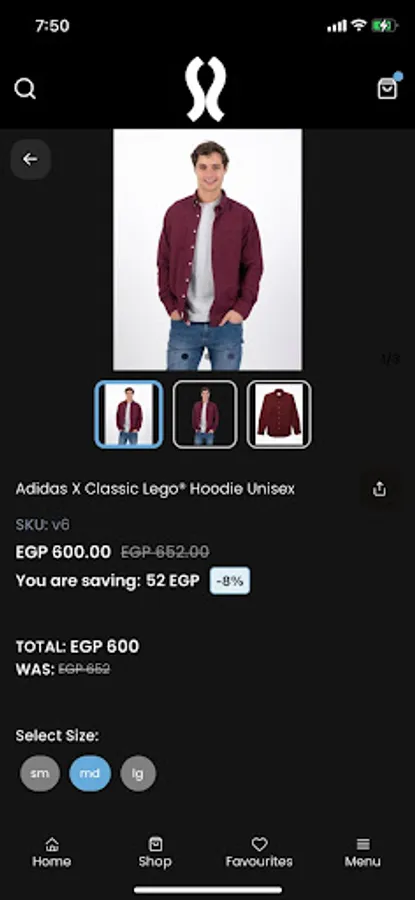The image size is (415, 900).
Task: Tap the Home house icon
Action: click(52, 844)
